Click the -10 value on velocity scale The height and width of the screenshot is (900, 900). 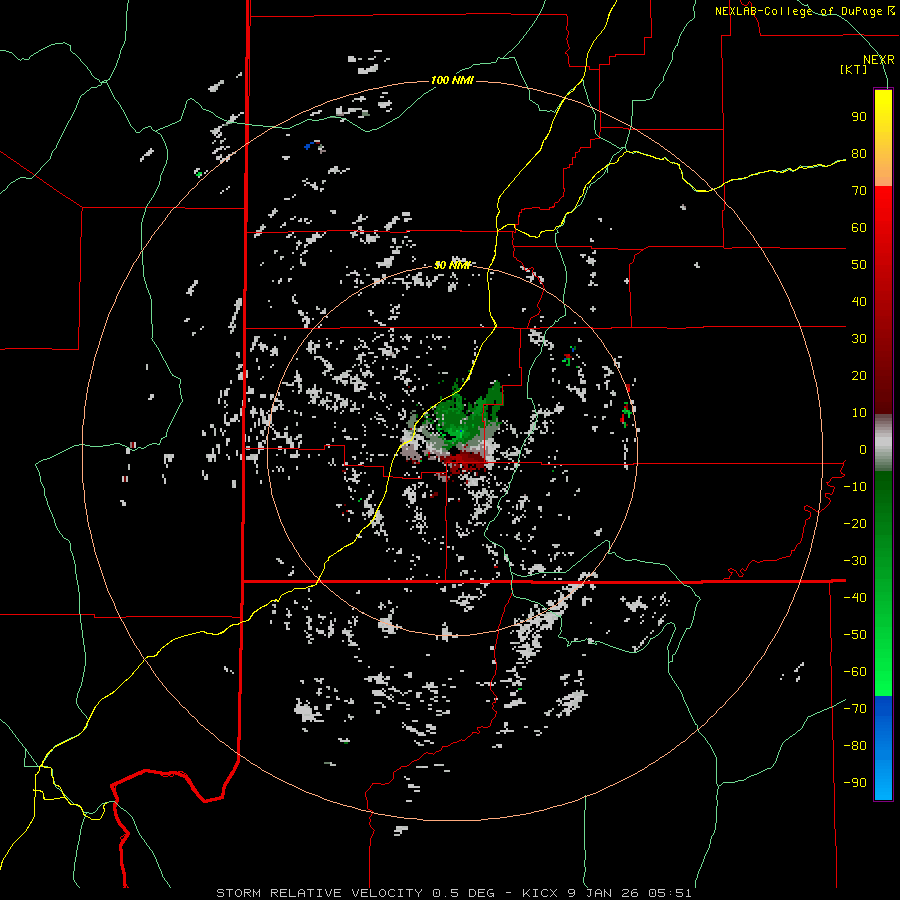(x=855, y=487)
